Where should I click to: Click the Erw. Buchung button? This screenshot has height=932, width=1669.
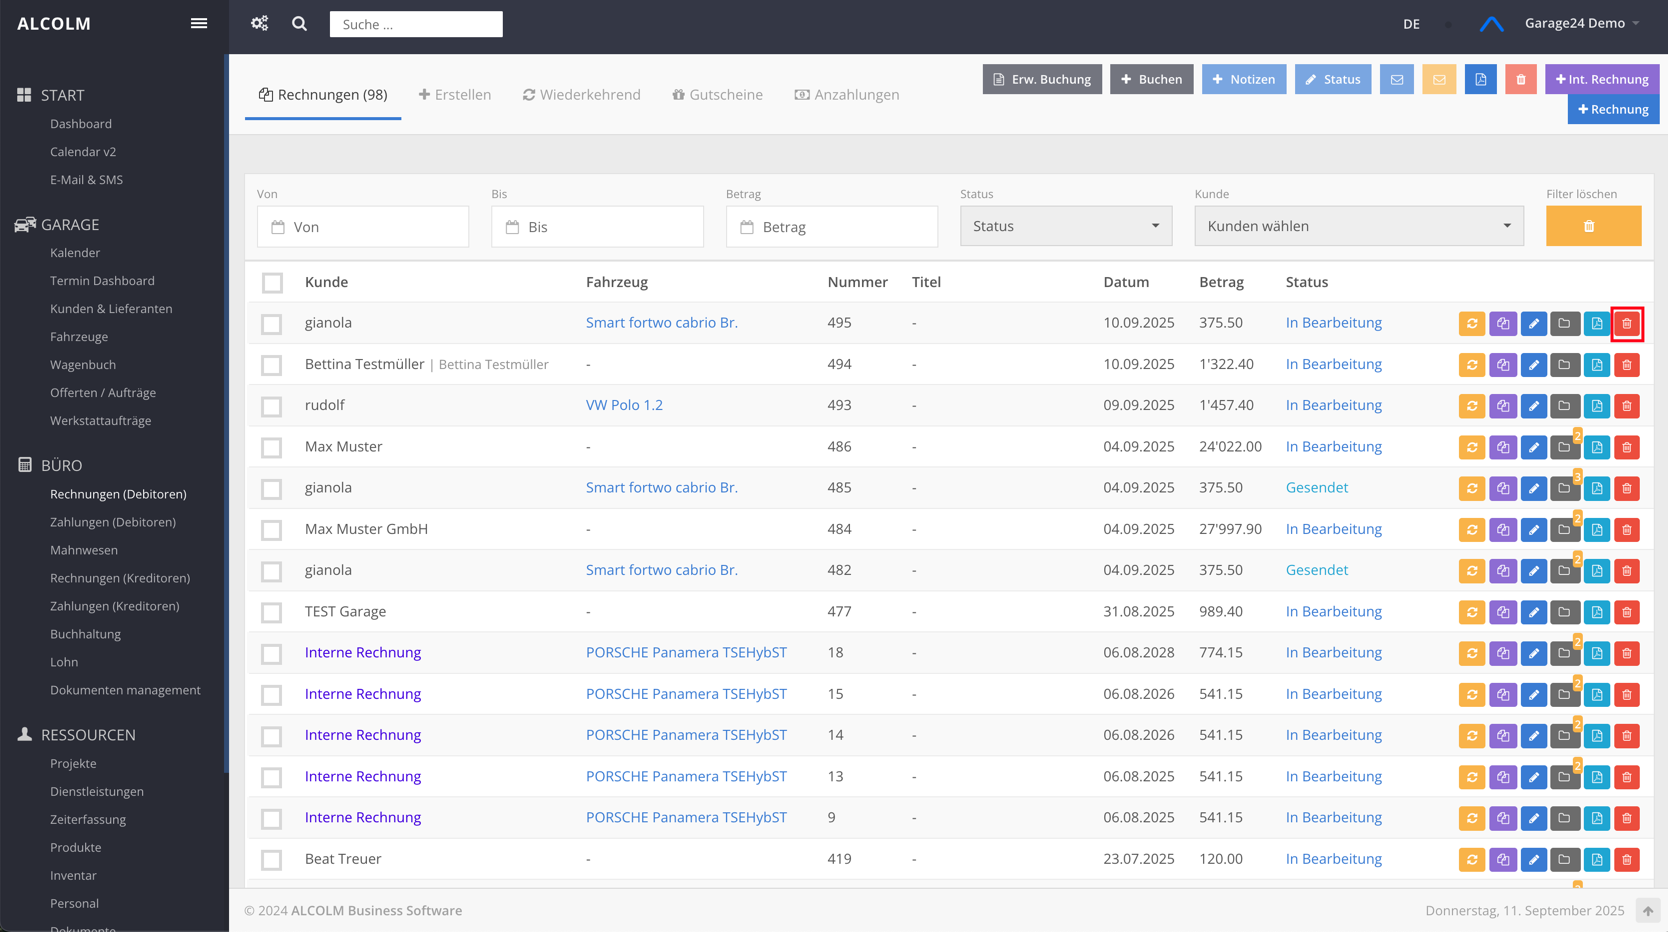(x=1042, y=79)
